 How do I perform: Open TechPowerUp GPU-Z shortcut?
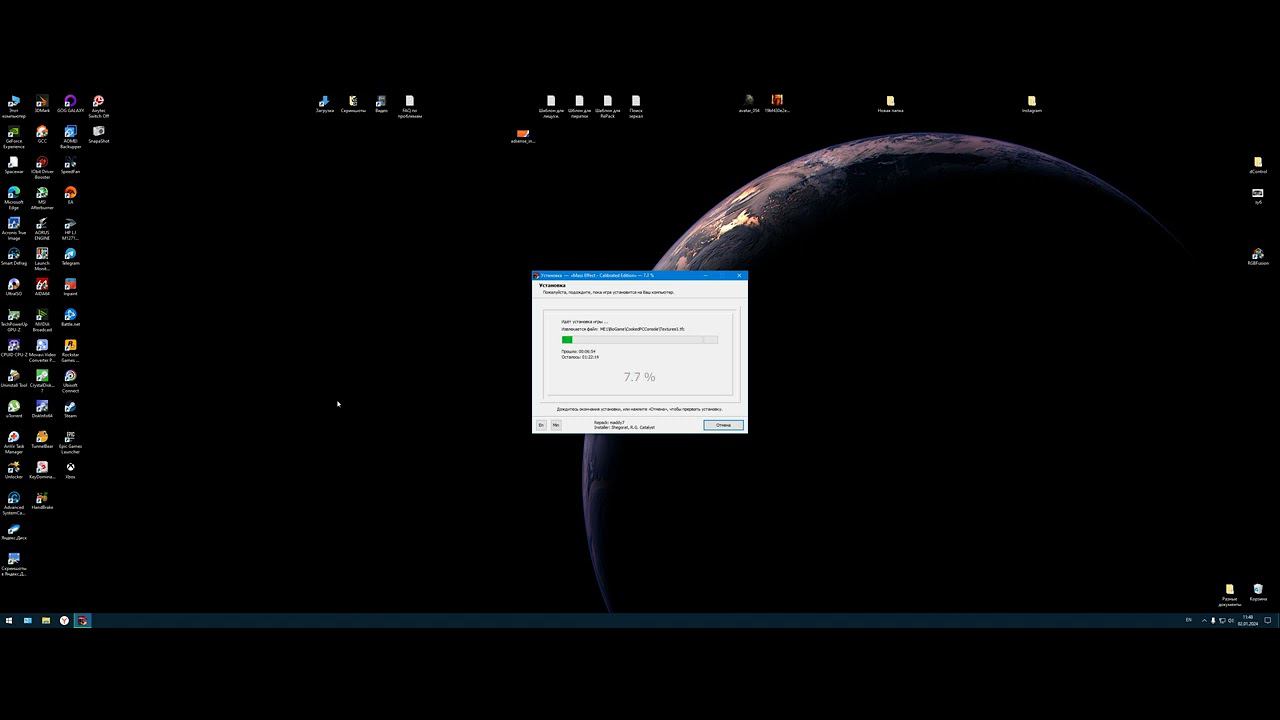click(x=14, y=321)
